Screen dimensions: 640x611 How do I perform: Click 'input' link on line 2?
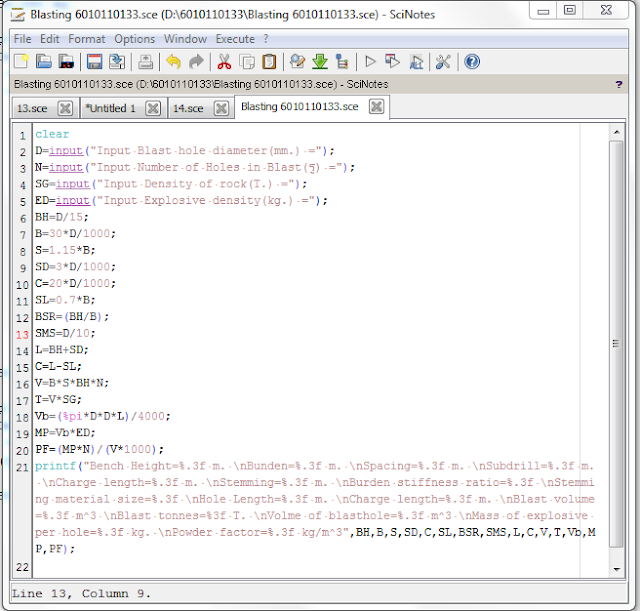[x=66, y=151]
